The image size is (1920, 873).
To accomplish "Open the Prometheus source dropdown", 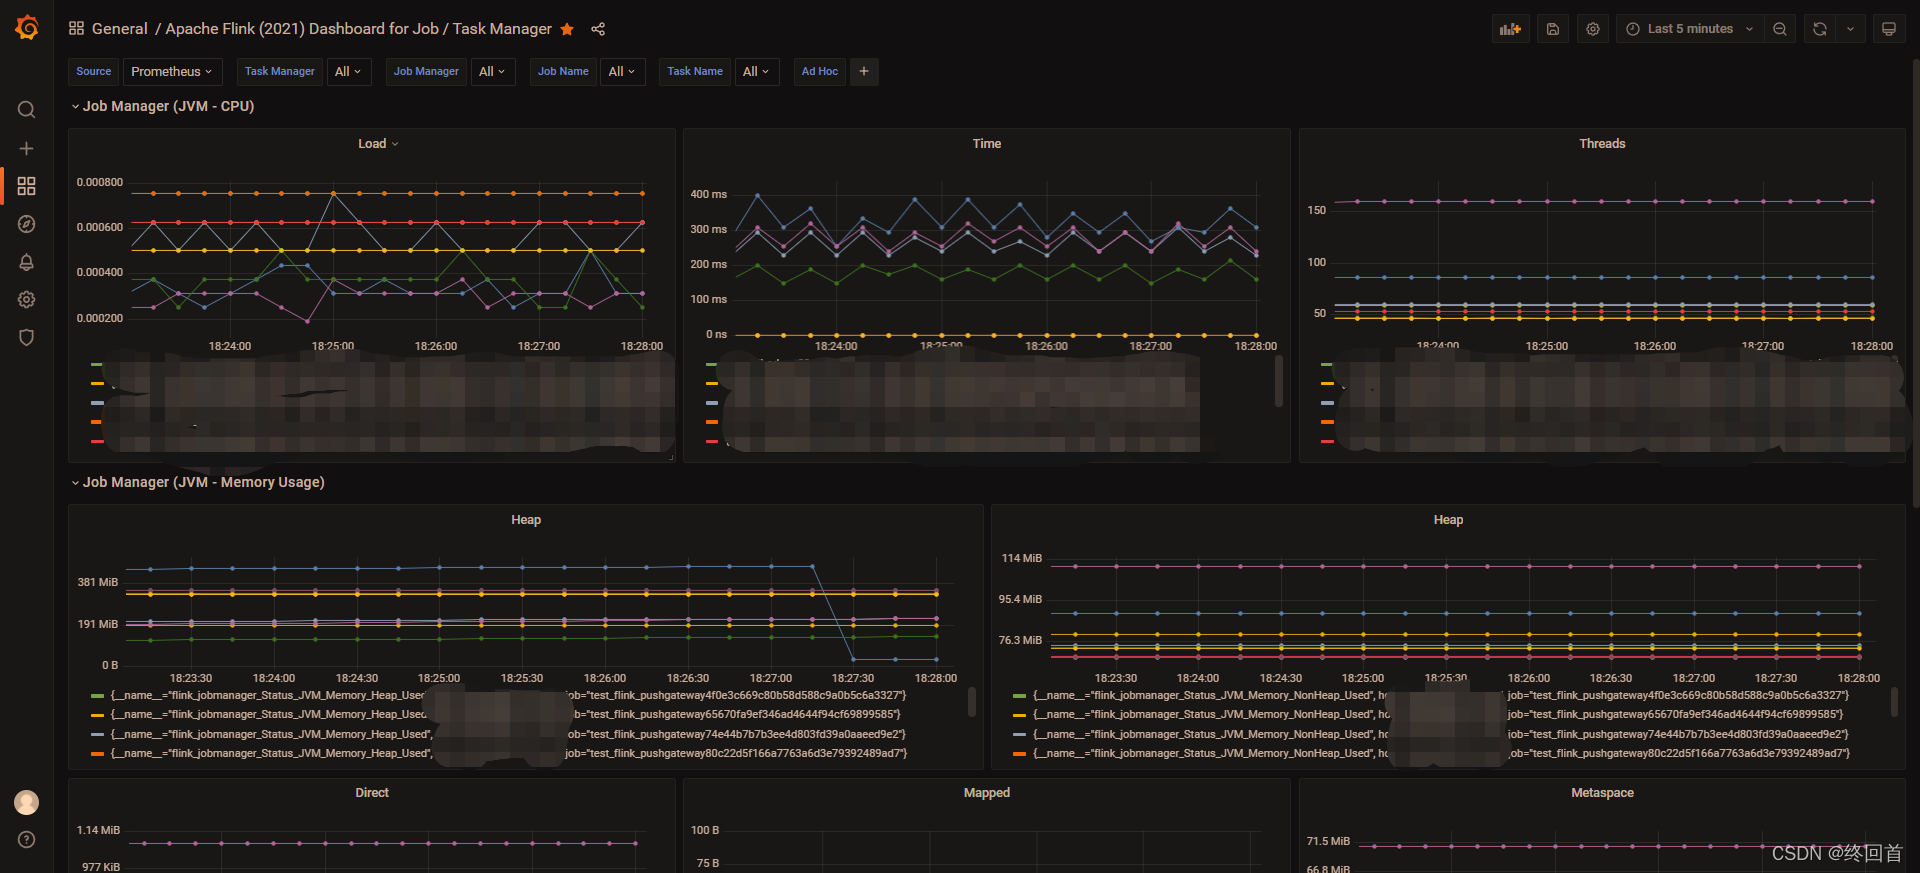I will [171, 71].
